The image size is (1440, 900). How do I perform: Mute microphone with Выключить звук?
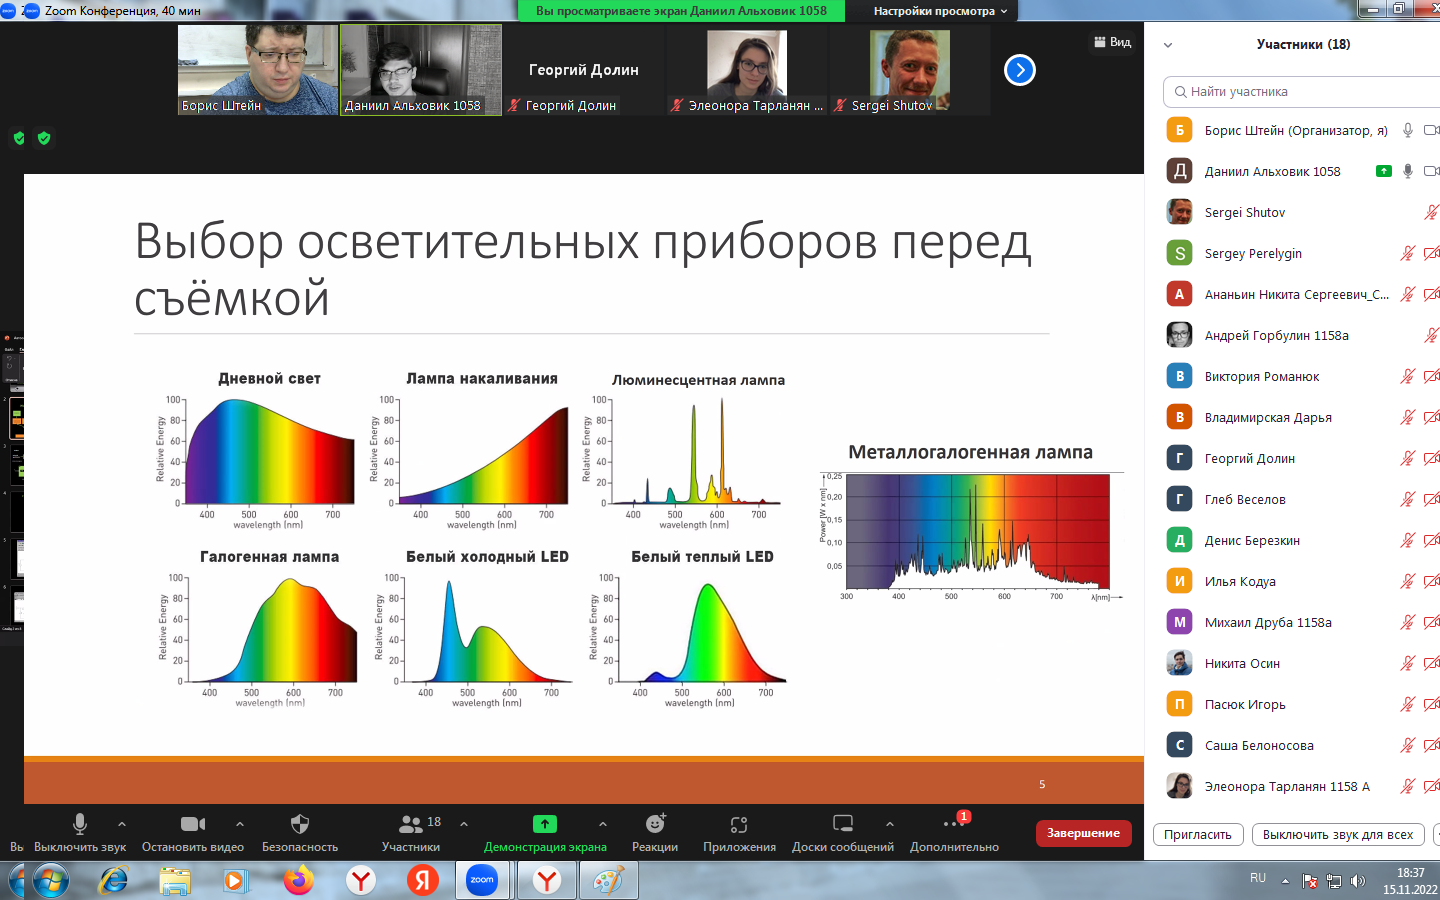(80, 824)
